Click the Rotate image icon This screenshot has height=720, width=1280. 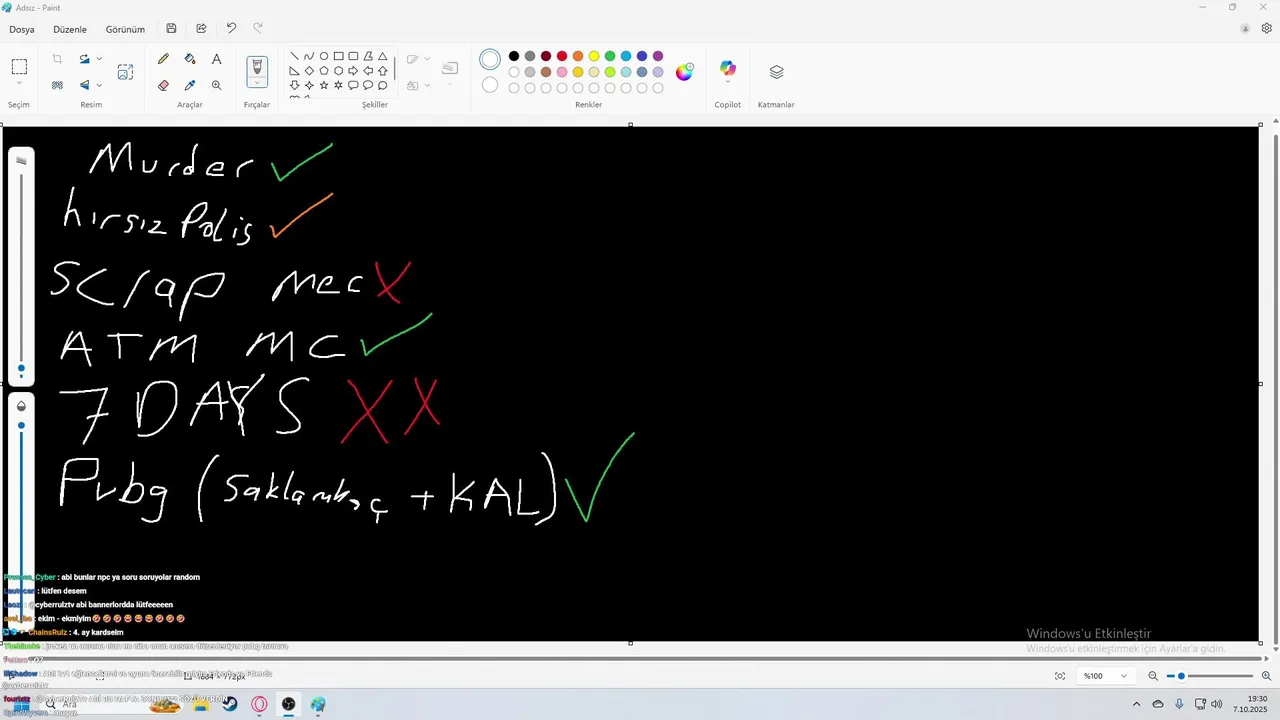point(85,59)
